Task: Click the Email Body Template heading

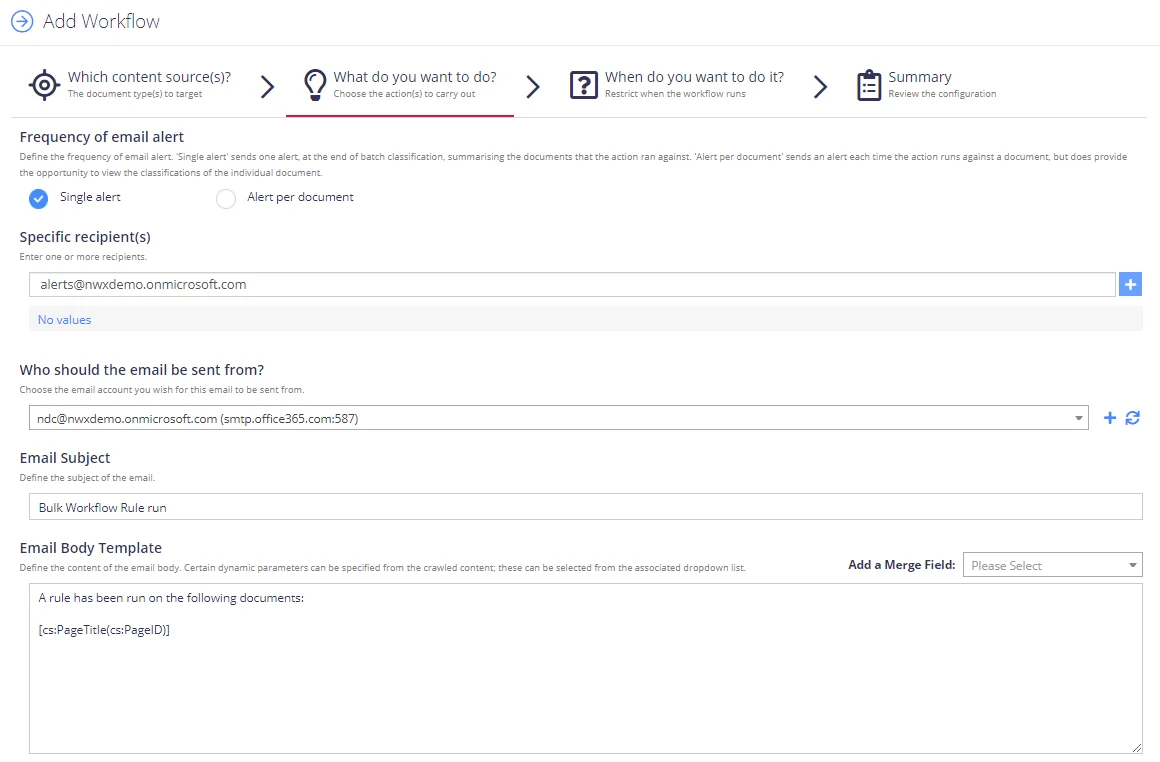Action: 90,547
